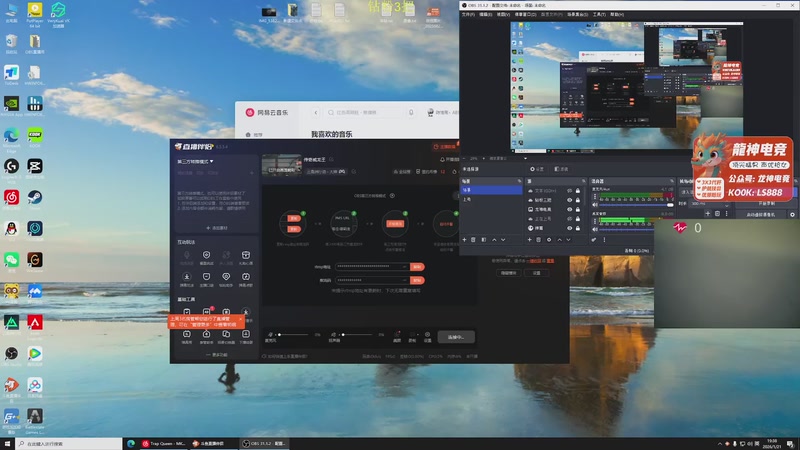Viewport: 800px width, 450px height.
Task: Adjust the 麦克风/Aux volume slider in OBS mixer
Action: pyautogui.click(x=636, y=205)
